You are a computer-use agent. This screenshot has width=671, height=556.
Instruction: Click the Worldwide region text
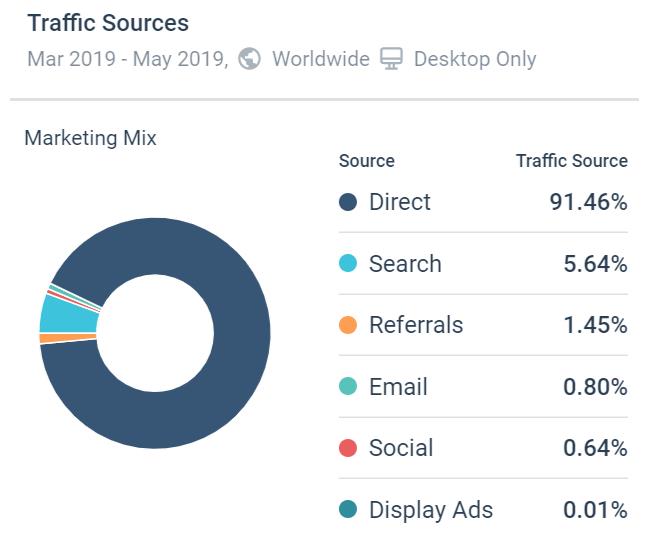pos(320,59)
